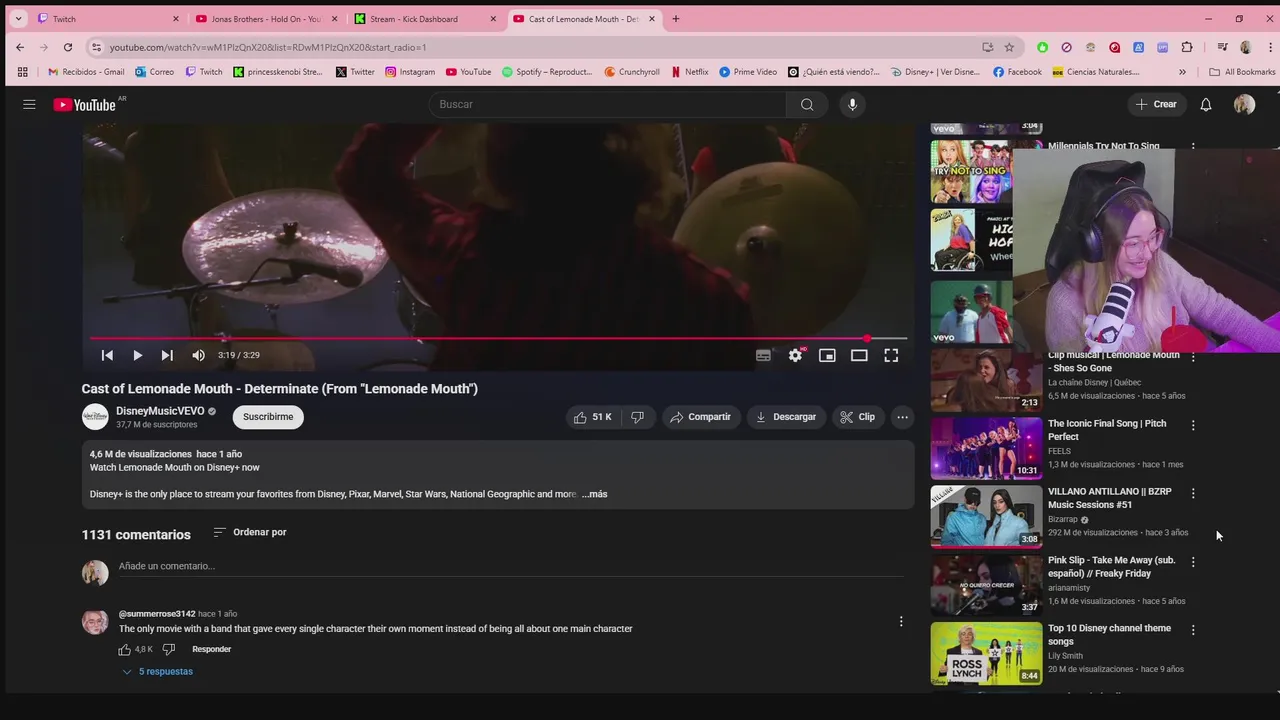Share the video via Compartir
1280x720 pixels.
[700, 417]
